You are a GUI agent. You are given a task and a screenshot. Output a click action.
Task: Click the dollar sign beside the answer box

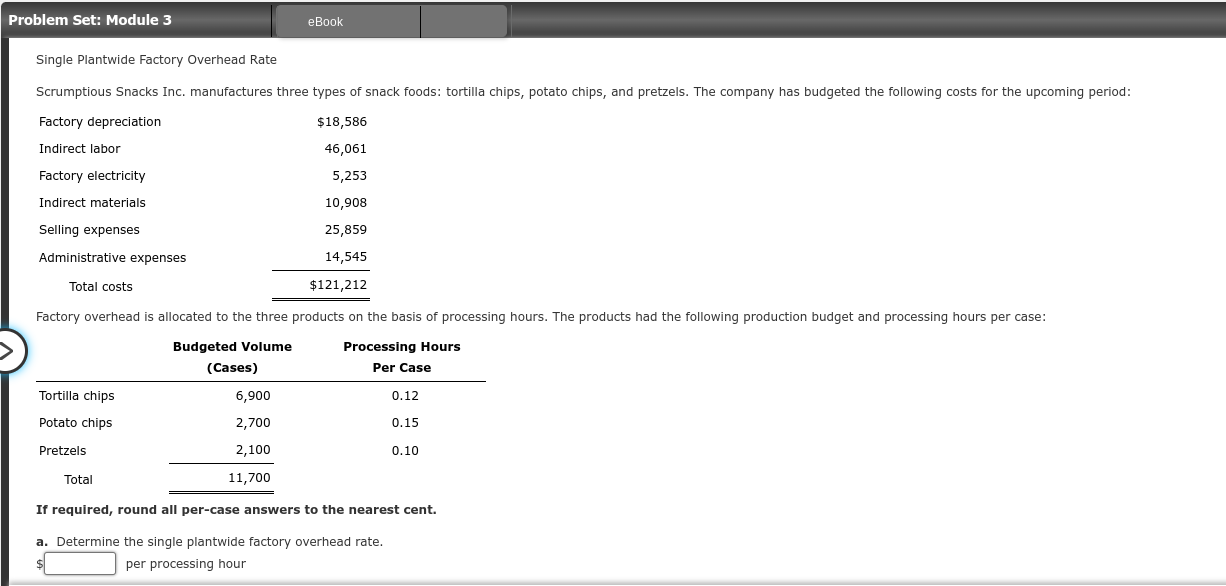pos(40,564)
